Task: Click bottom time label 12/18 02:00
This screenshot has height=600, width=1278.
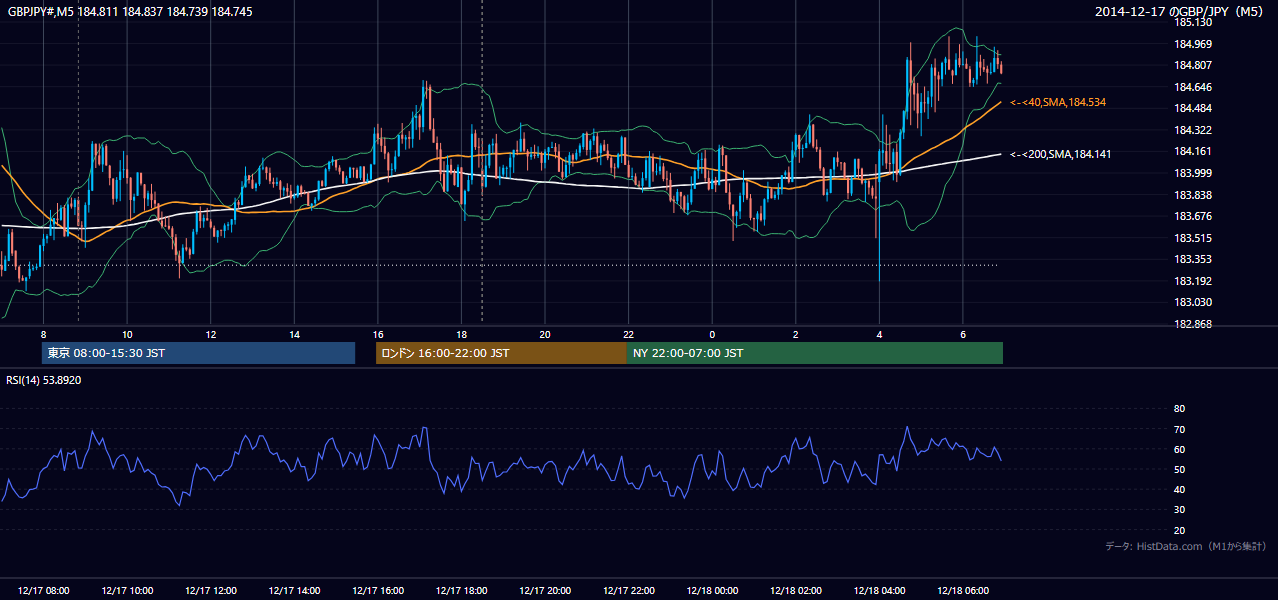Action: [796, 591]
